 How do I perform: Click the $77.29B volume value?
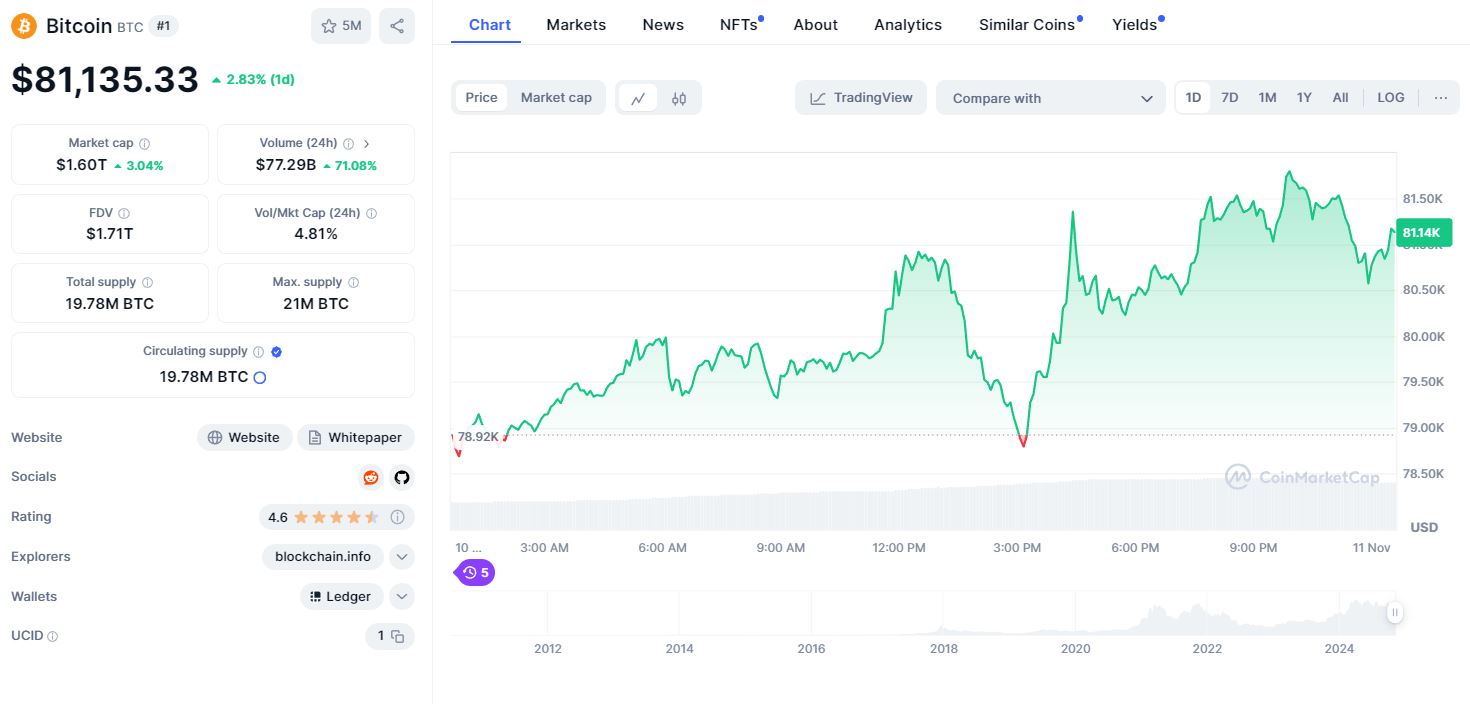[x=286, y=165]
